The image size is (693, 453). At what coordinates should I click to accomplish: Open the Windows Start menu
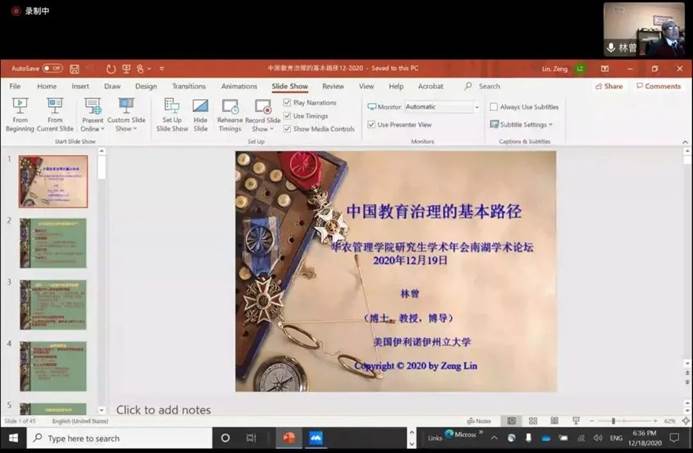tap(13, 438)
